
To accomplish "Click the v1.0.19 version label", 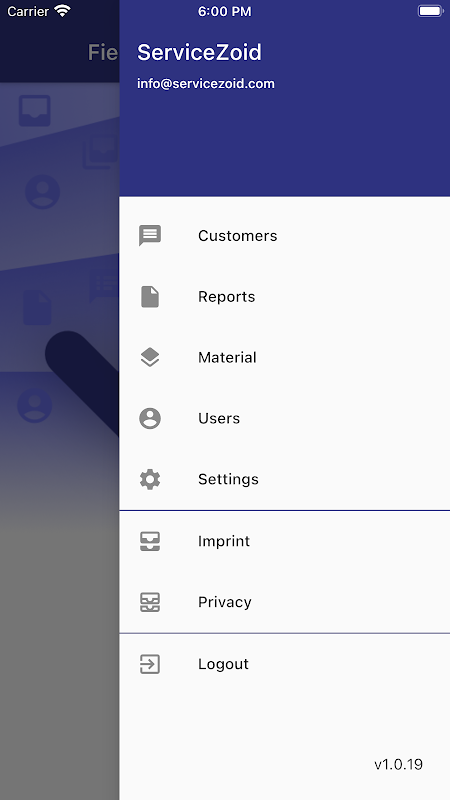I will [398, 764].
